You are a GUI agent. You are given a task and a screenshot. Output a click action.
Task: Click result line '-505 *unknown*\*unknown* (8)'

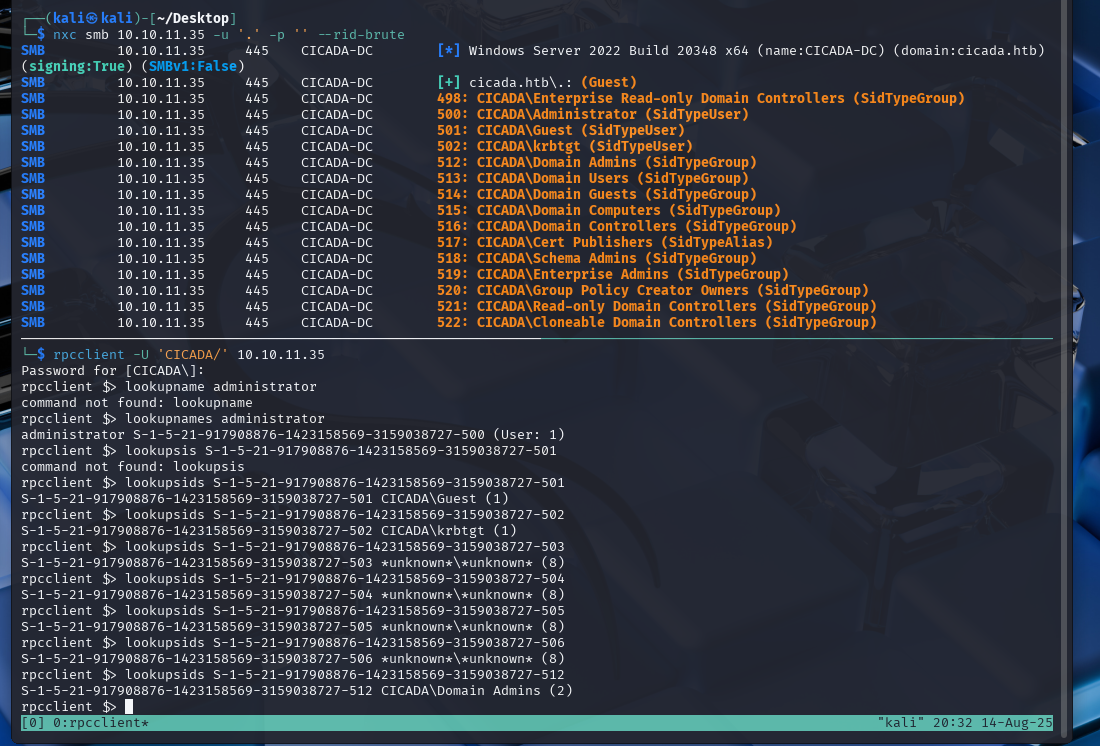pyautogui.click(x=293, y=627)
